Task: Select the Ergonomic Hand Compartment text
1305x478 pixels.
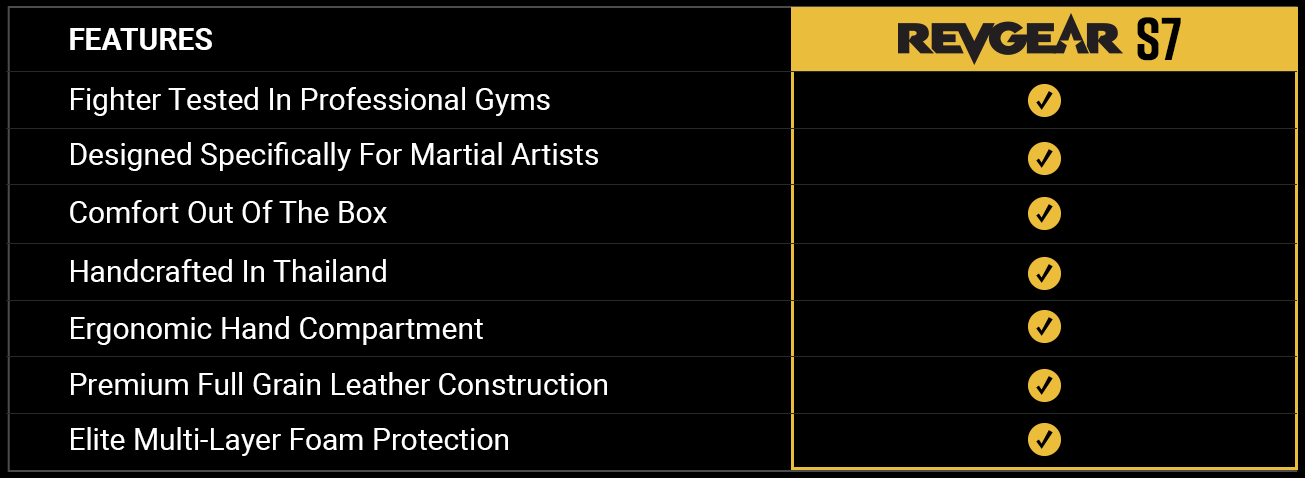Action: [x=276, y=329]
